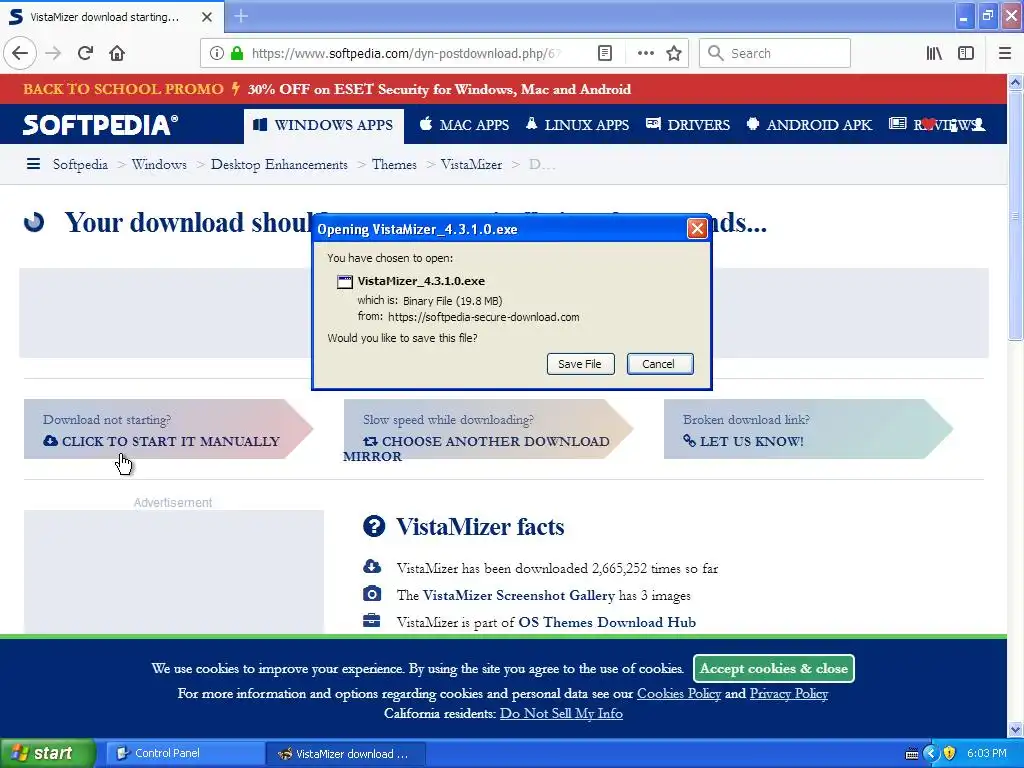The image size is (1024, 768).
Task: Reload the page with refresh icon
Action: pyautogui.click(x=86, y=53)
